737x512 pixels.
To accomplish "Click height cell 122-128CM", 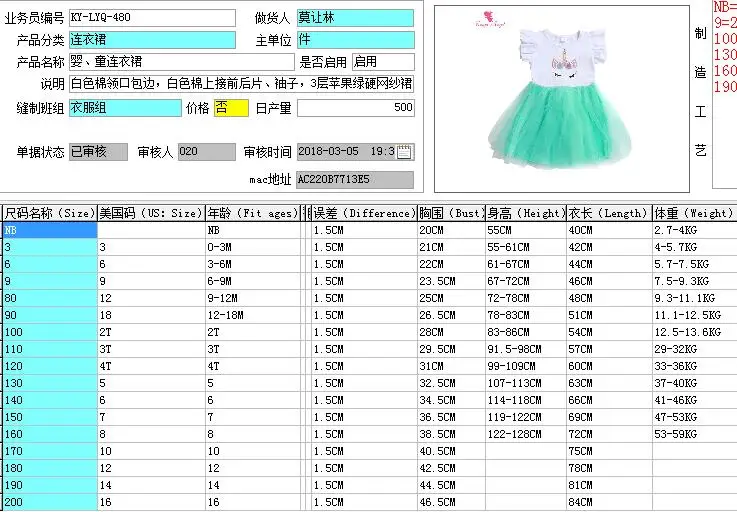I will point(526,434).
